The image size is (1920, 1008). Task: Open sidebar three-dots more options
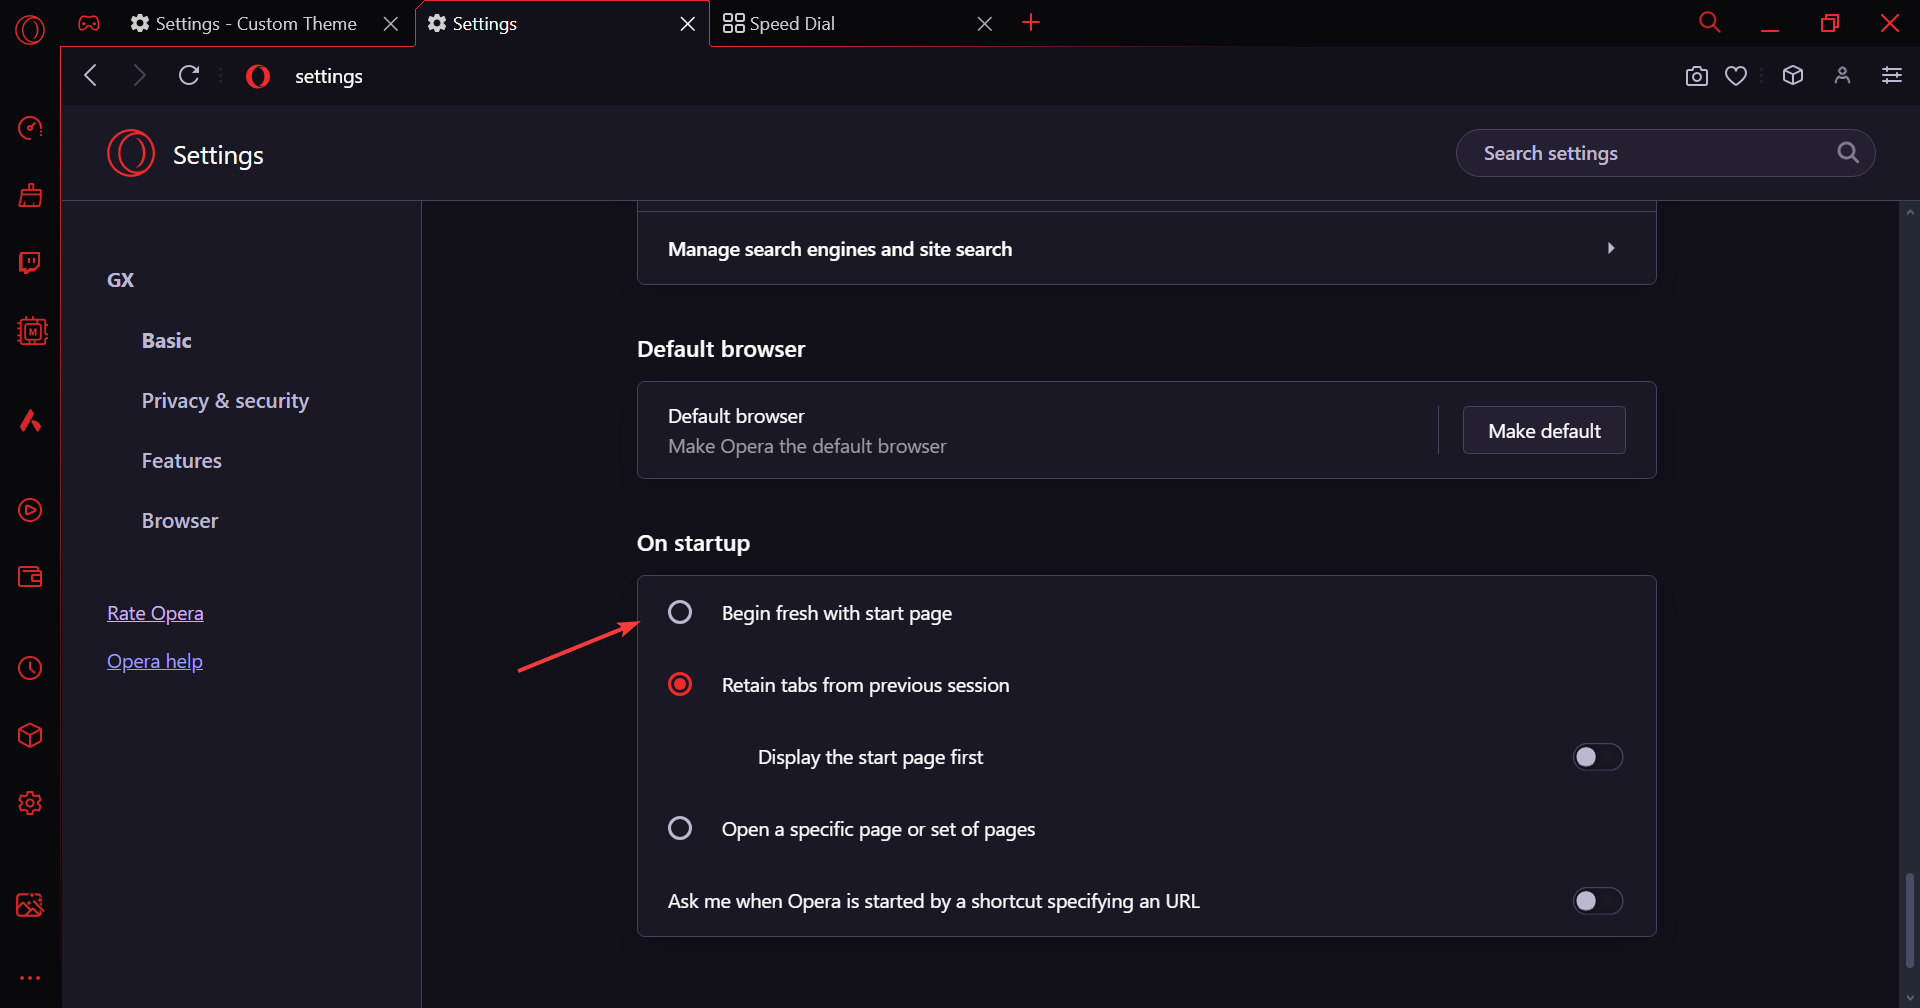click(x=30, y=978)
